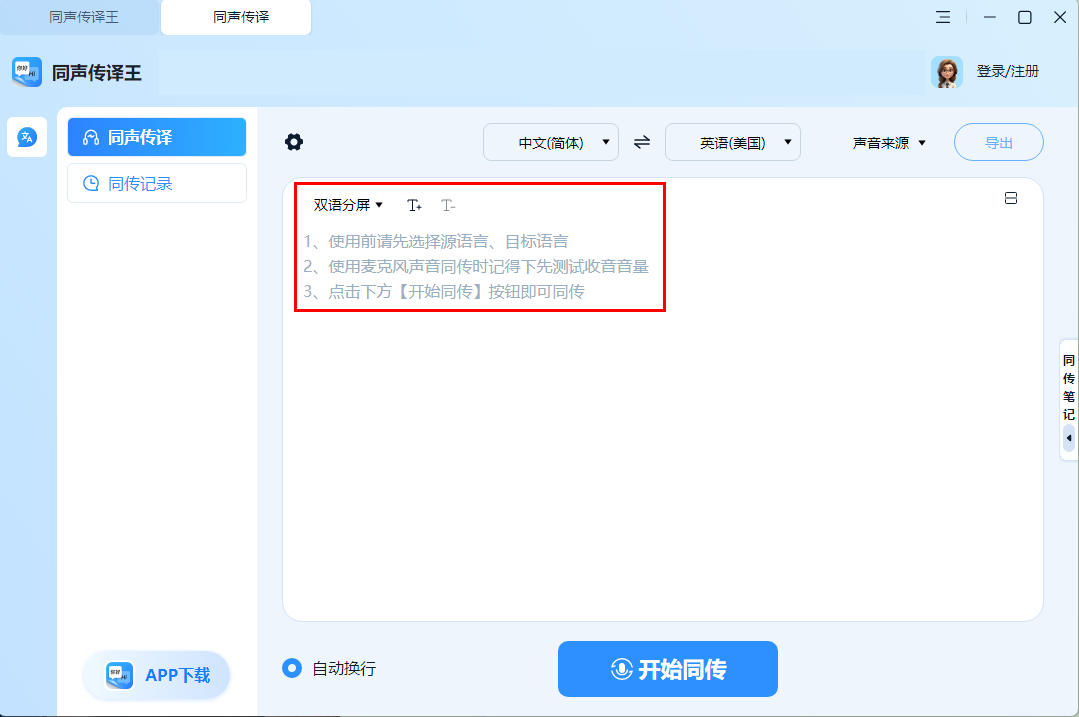Click the APP下载 download button
The width and height of the screenshot is (1079, 717).
click(x=157, y=675)
